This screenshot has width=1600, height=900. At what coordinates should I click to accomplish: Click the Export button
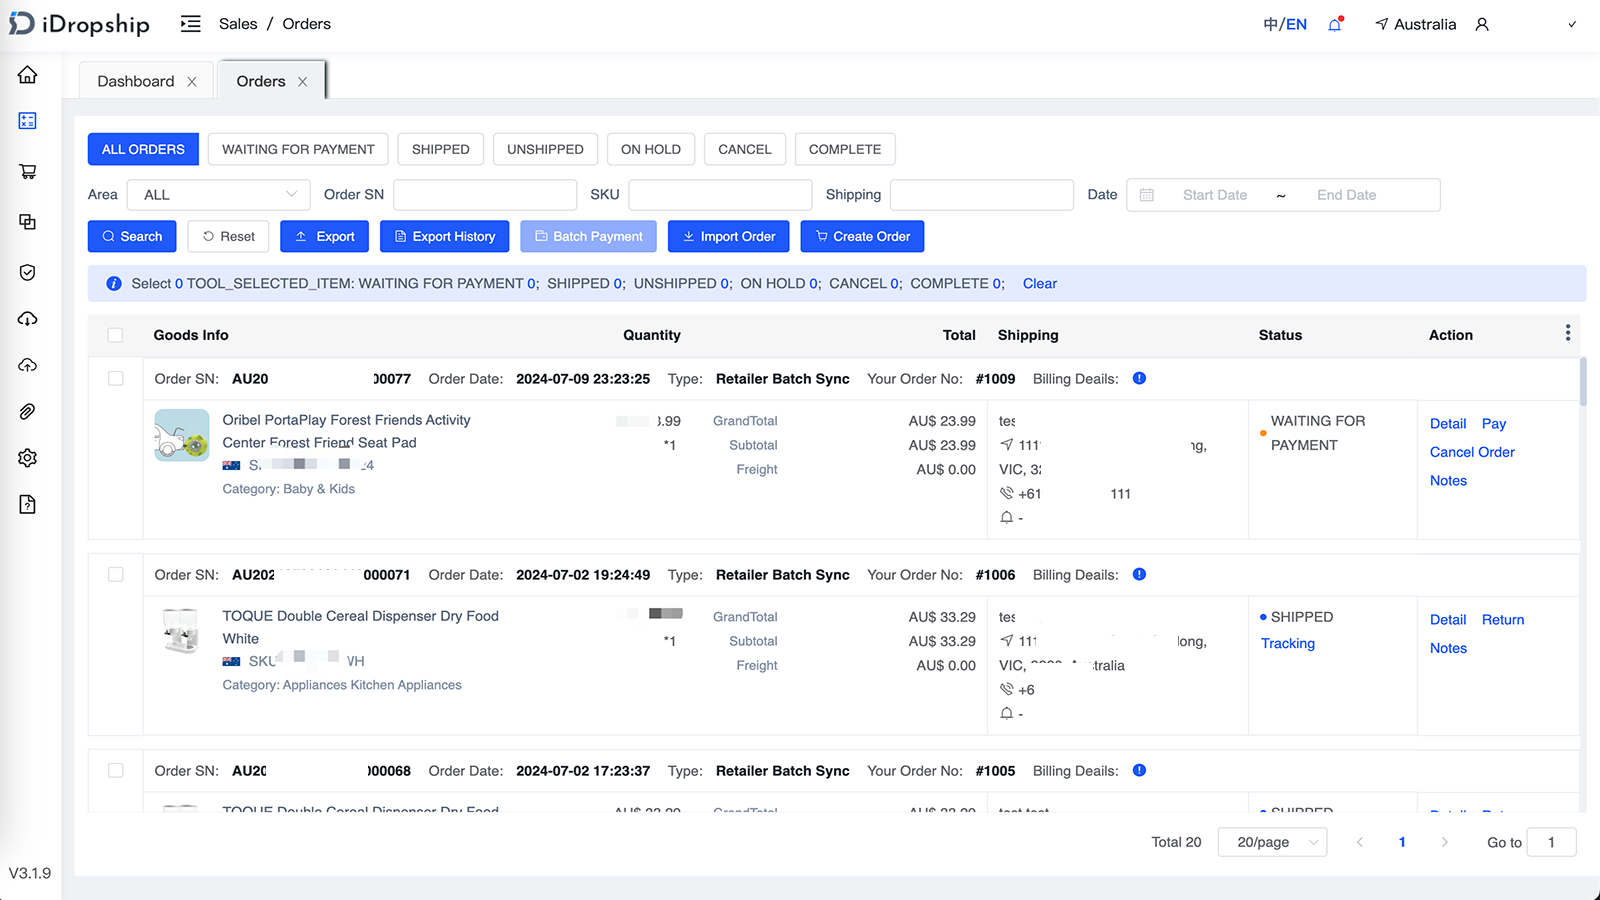click(x=325, y=236)
